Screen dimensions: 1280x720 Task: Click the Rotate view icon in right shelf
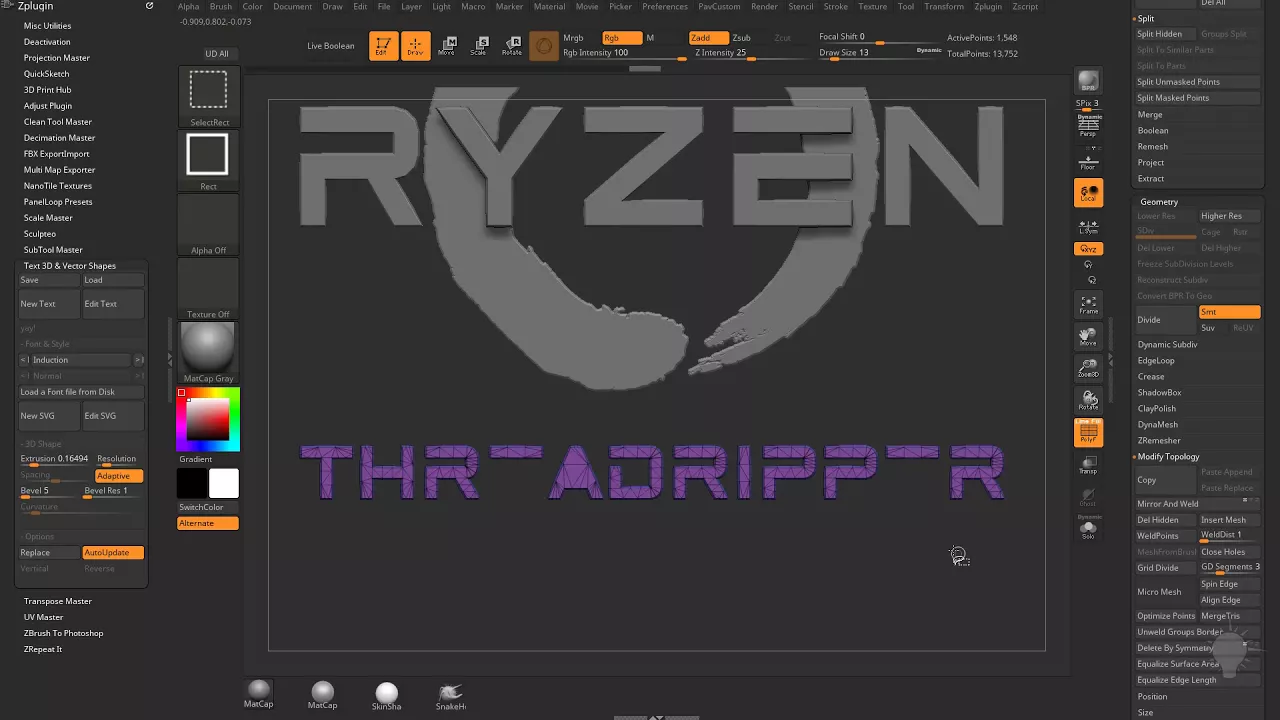tap(1088, 401)
